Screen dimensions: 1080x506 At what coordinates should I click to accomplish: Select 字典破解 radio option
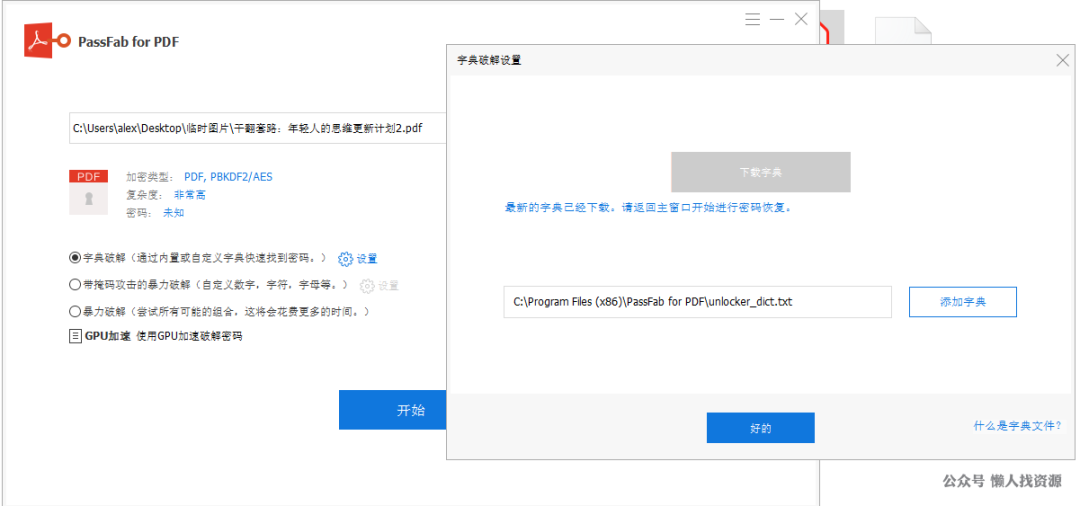click(x=75, y=258)
